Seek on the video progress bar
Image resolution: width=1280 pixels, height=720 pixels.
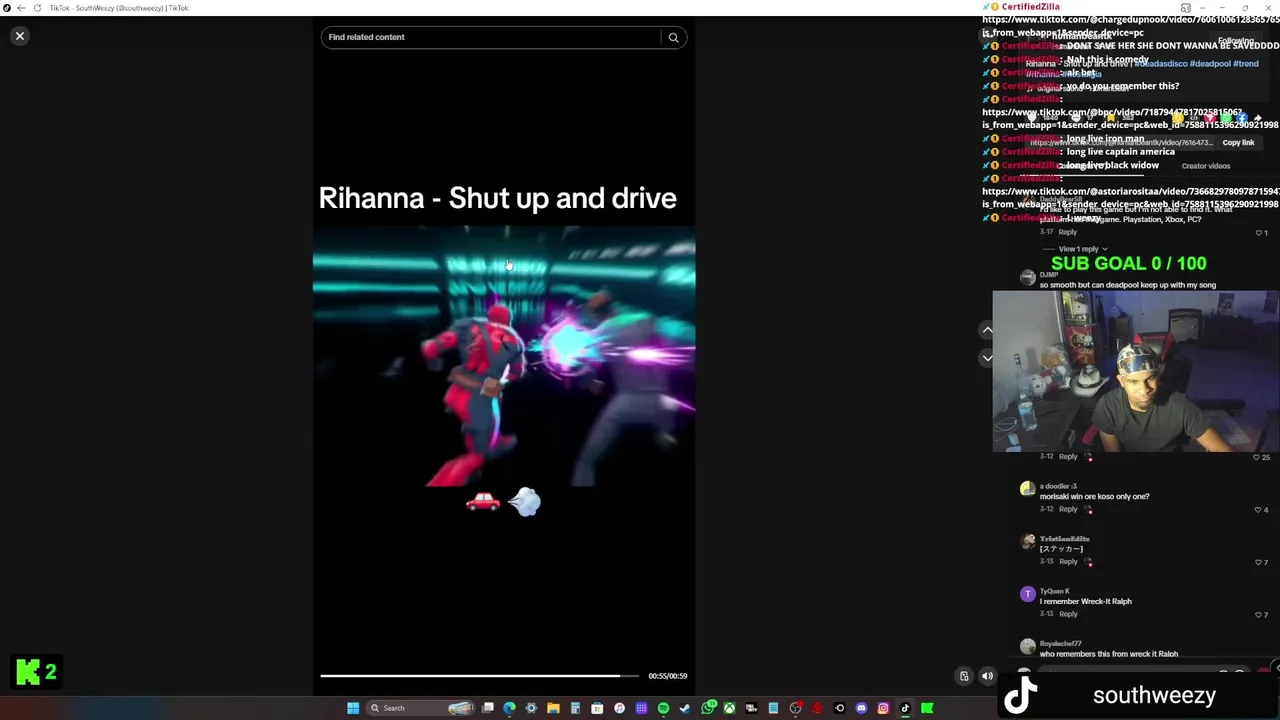coord(479,676)
